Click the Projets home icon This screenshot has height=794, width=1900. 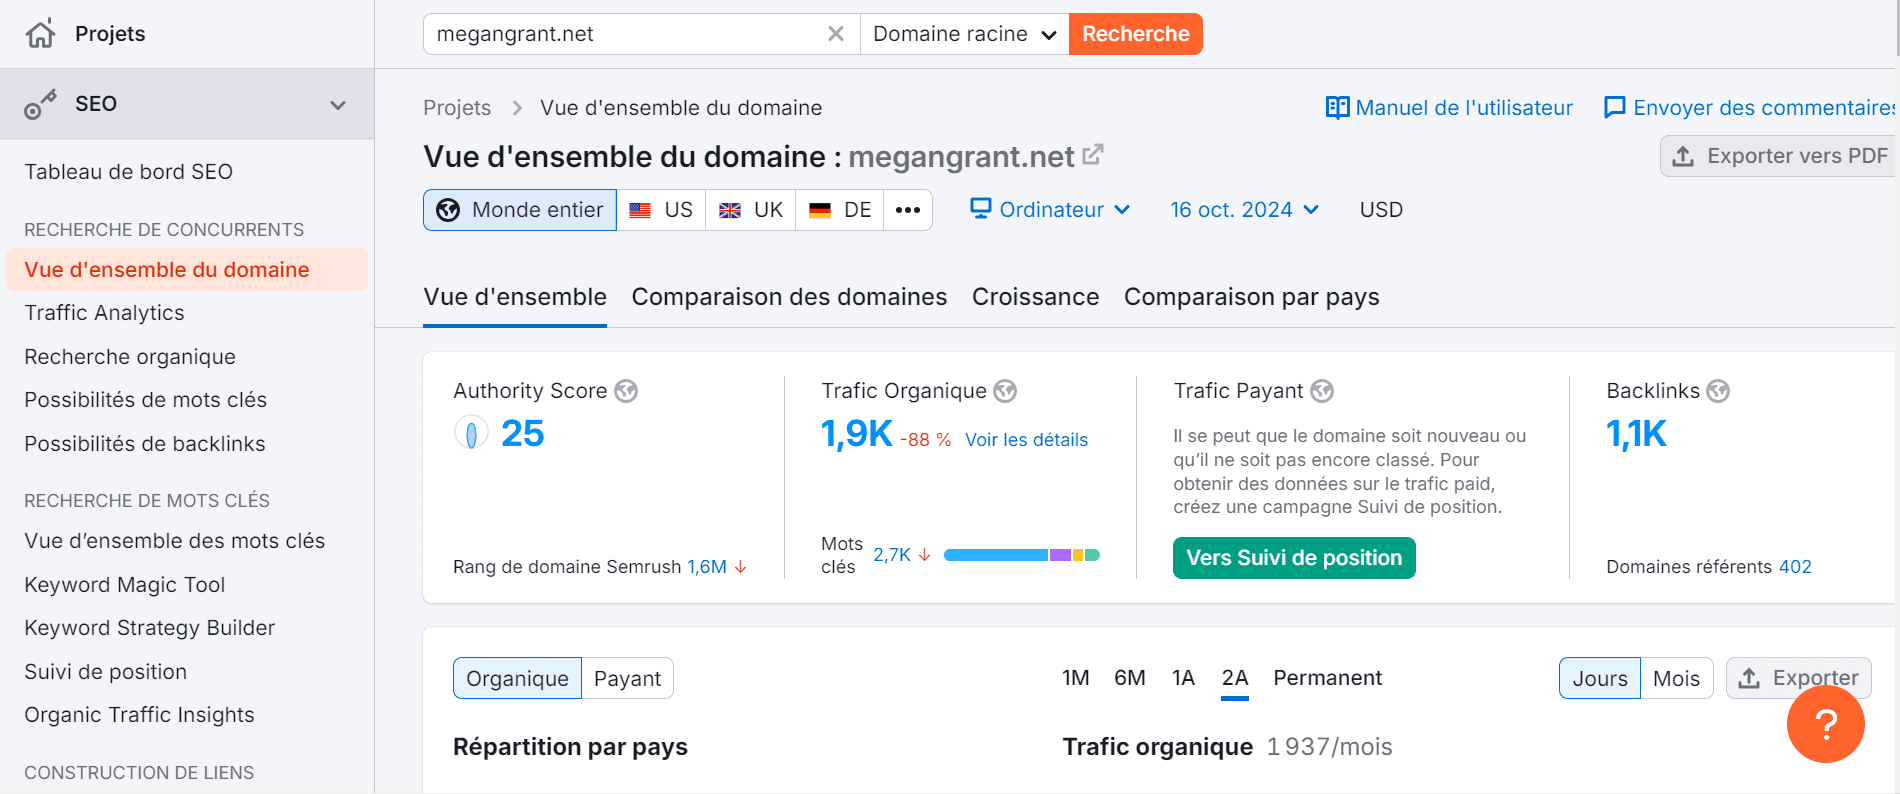(x=41, y=33)
